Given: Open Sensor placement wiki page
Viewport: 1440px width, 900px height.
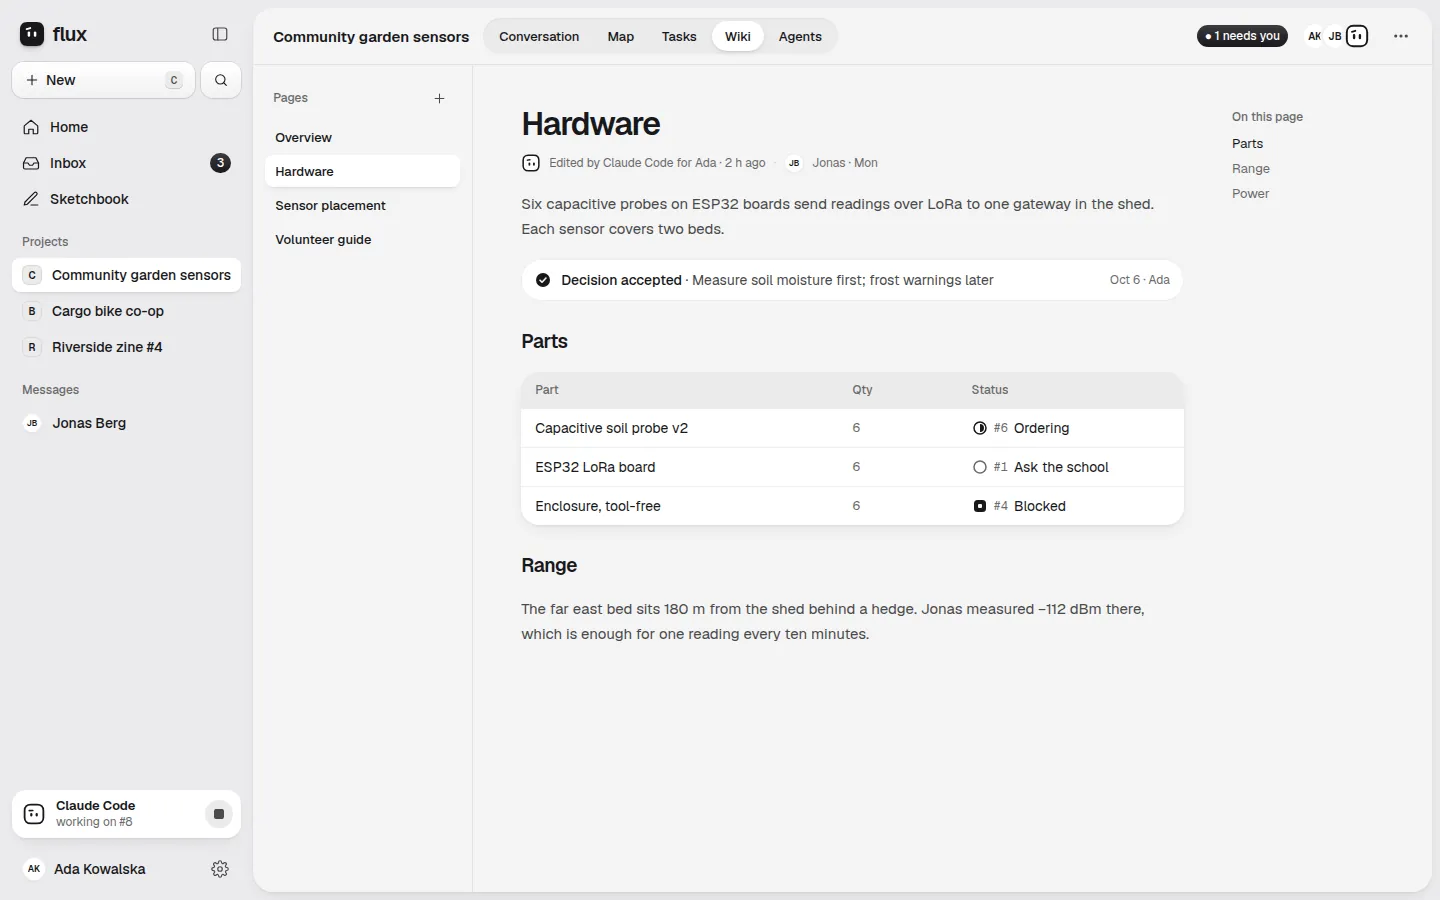Looking at the screenshot, I should pyautogui.click(x=362, y=205).
